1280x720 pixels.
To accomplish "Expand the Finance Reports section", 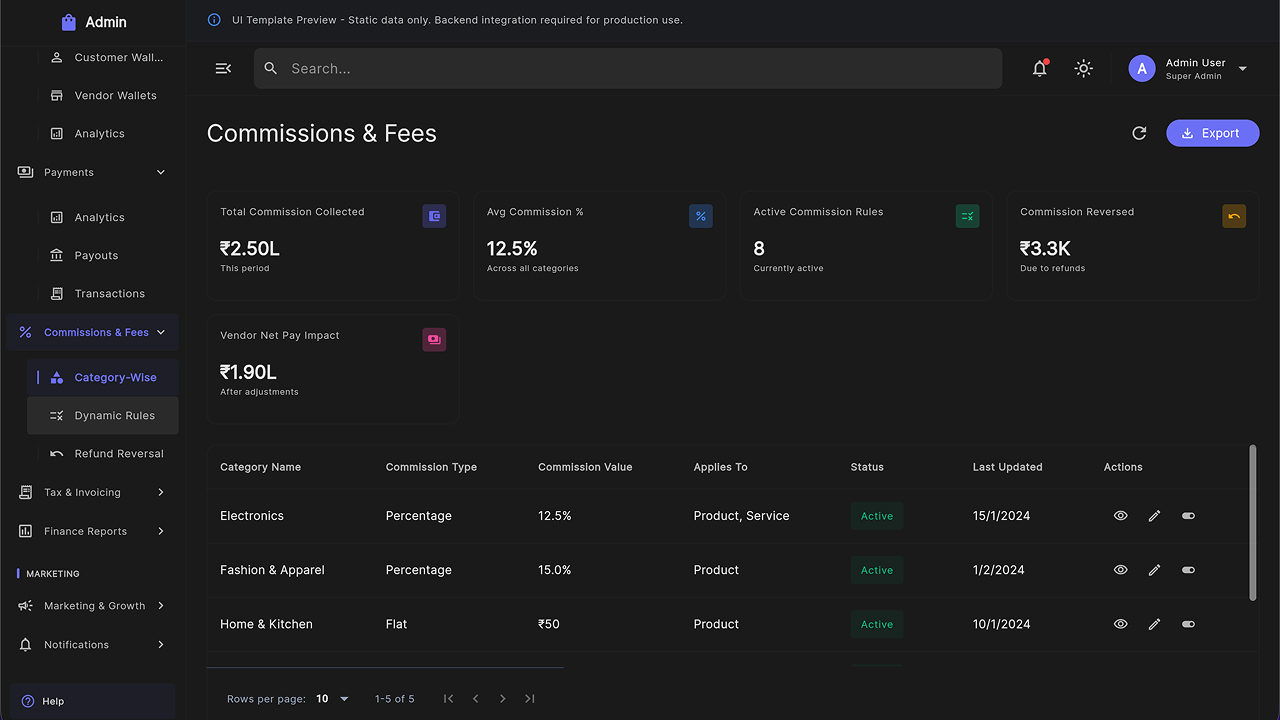I will (x=92, y=531).
